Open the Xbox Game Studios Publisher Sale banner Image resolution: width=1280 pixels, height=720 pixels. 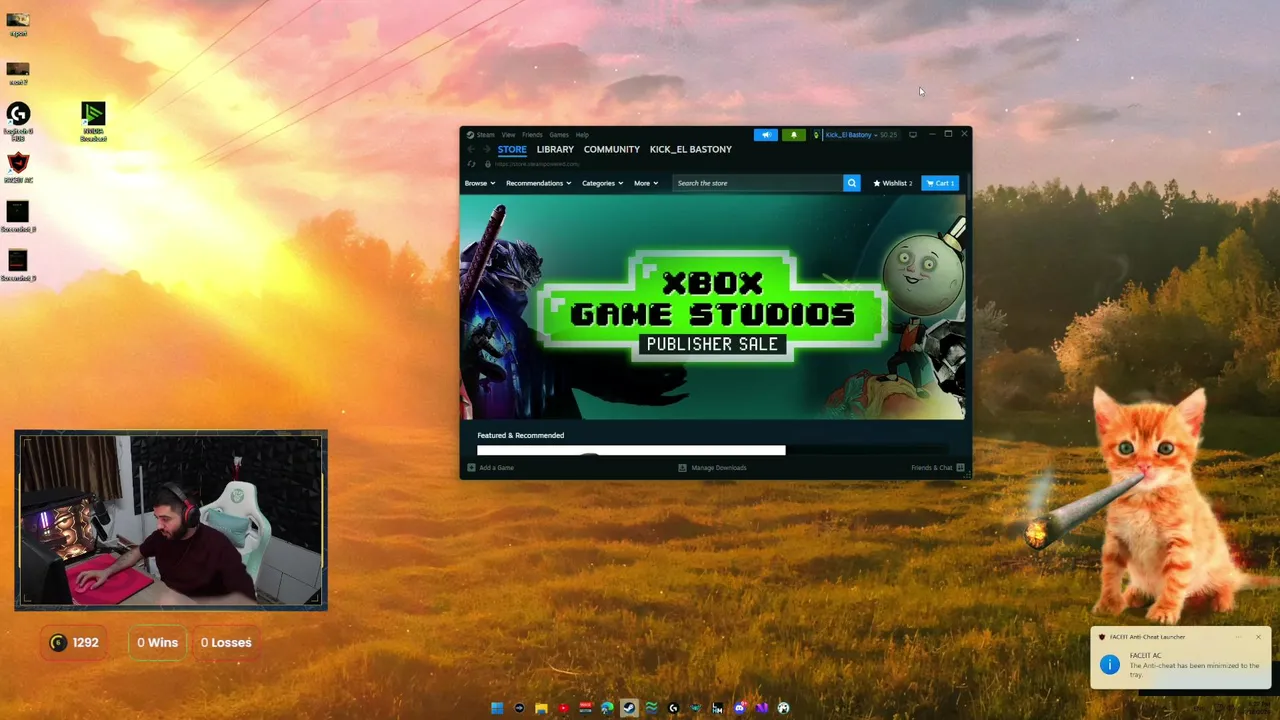[x=712, y=306]
